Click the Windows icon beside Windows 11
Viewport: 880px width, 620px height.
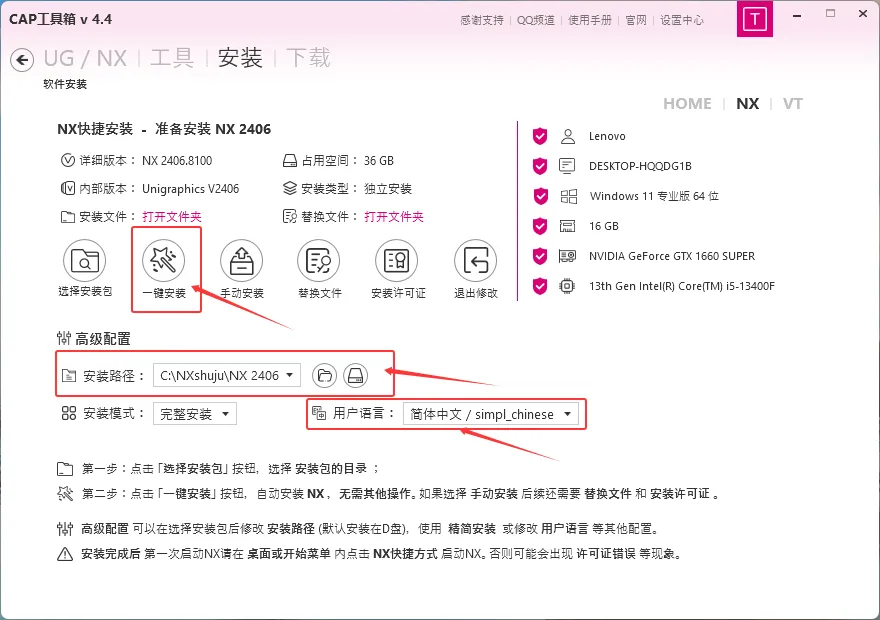point(569,196)
